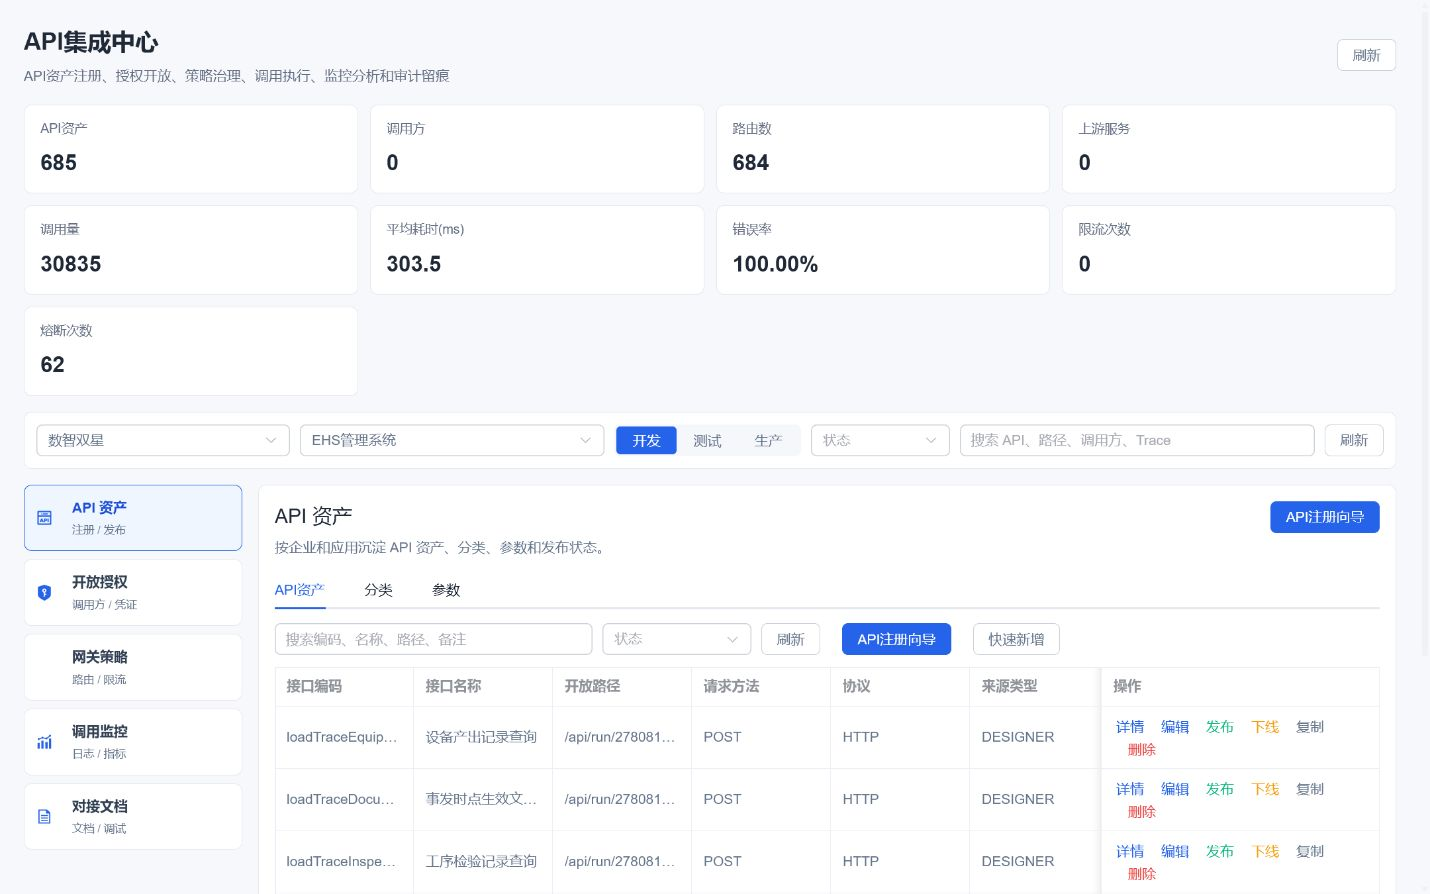Click 发布 for loadTraceDocu row
This screenshot has width=1430, height=894.
click(x=1220, y=789)
